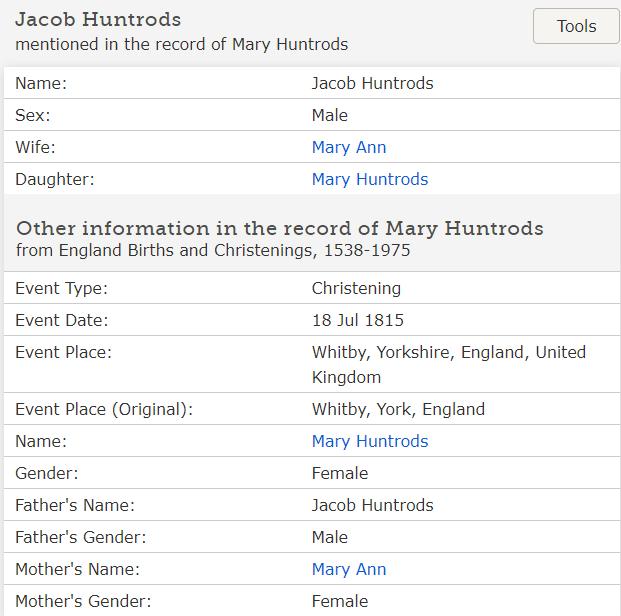Click the 'mentioned in the record' subtitle
Screen dimensions: 621x616
click(181, 44)
